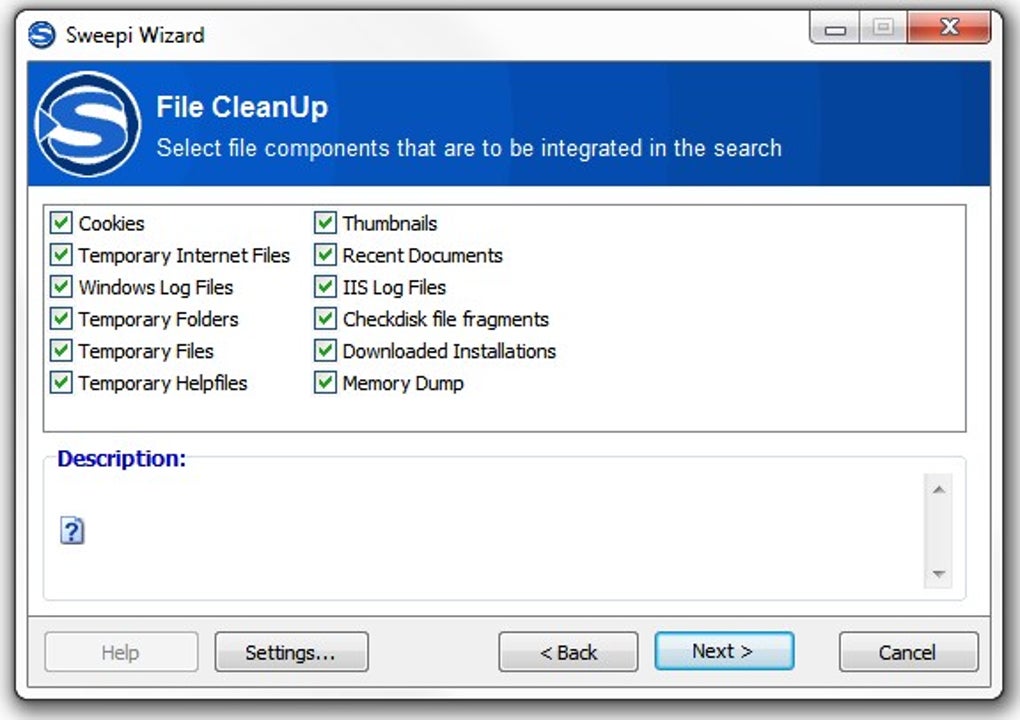Screen dimensions: 1020x720
Task: Click the question mark help icon in Description
Action: click(x=72, y=531)
